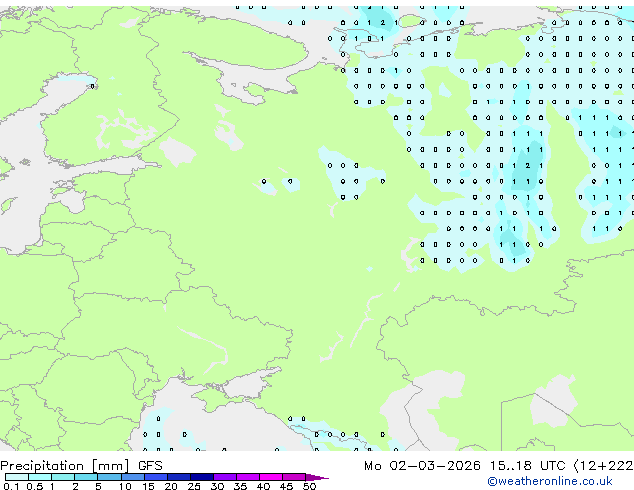Click the 0.5–1 mm legend swatch

tap(40, 477)
